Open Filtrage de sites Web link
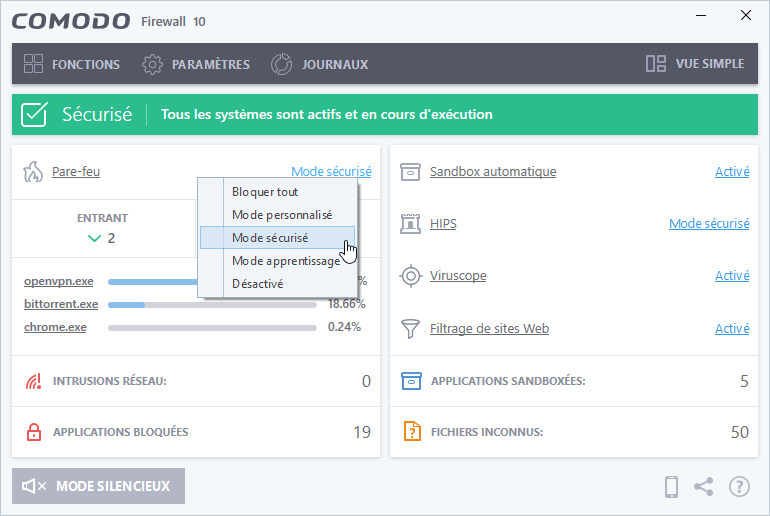770x516 pixels. tap(490, 328)
